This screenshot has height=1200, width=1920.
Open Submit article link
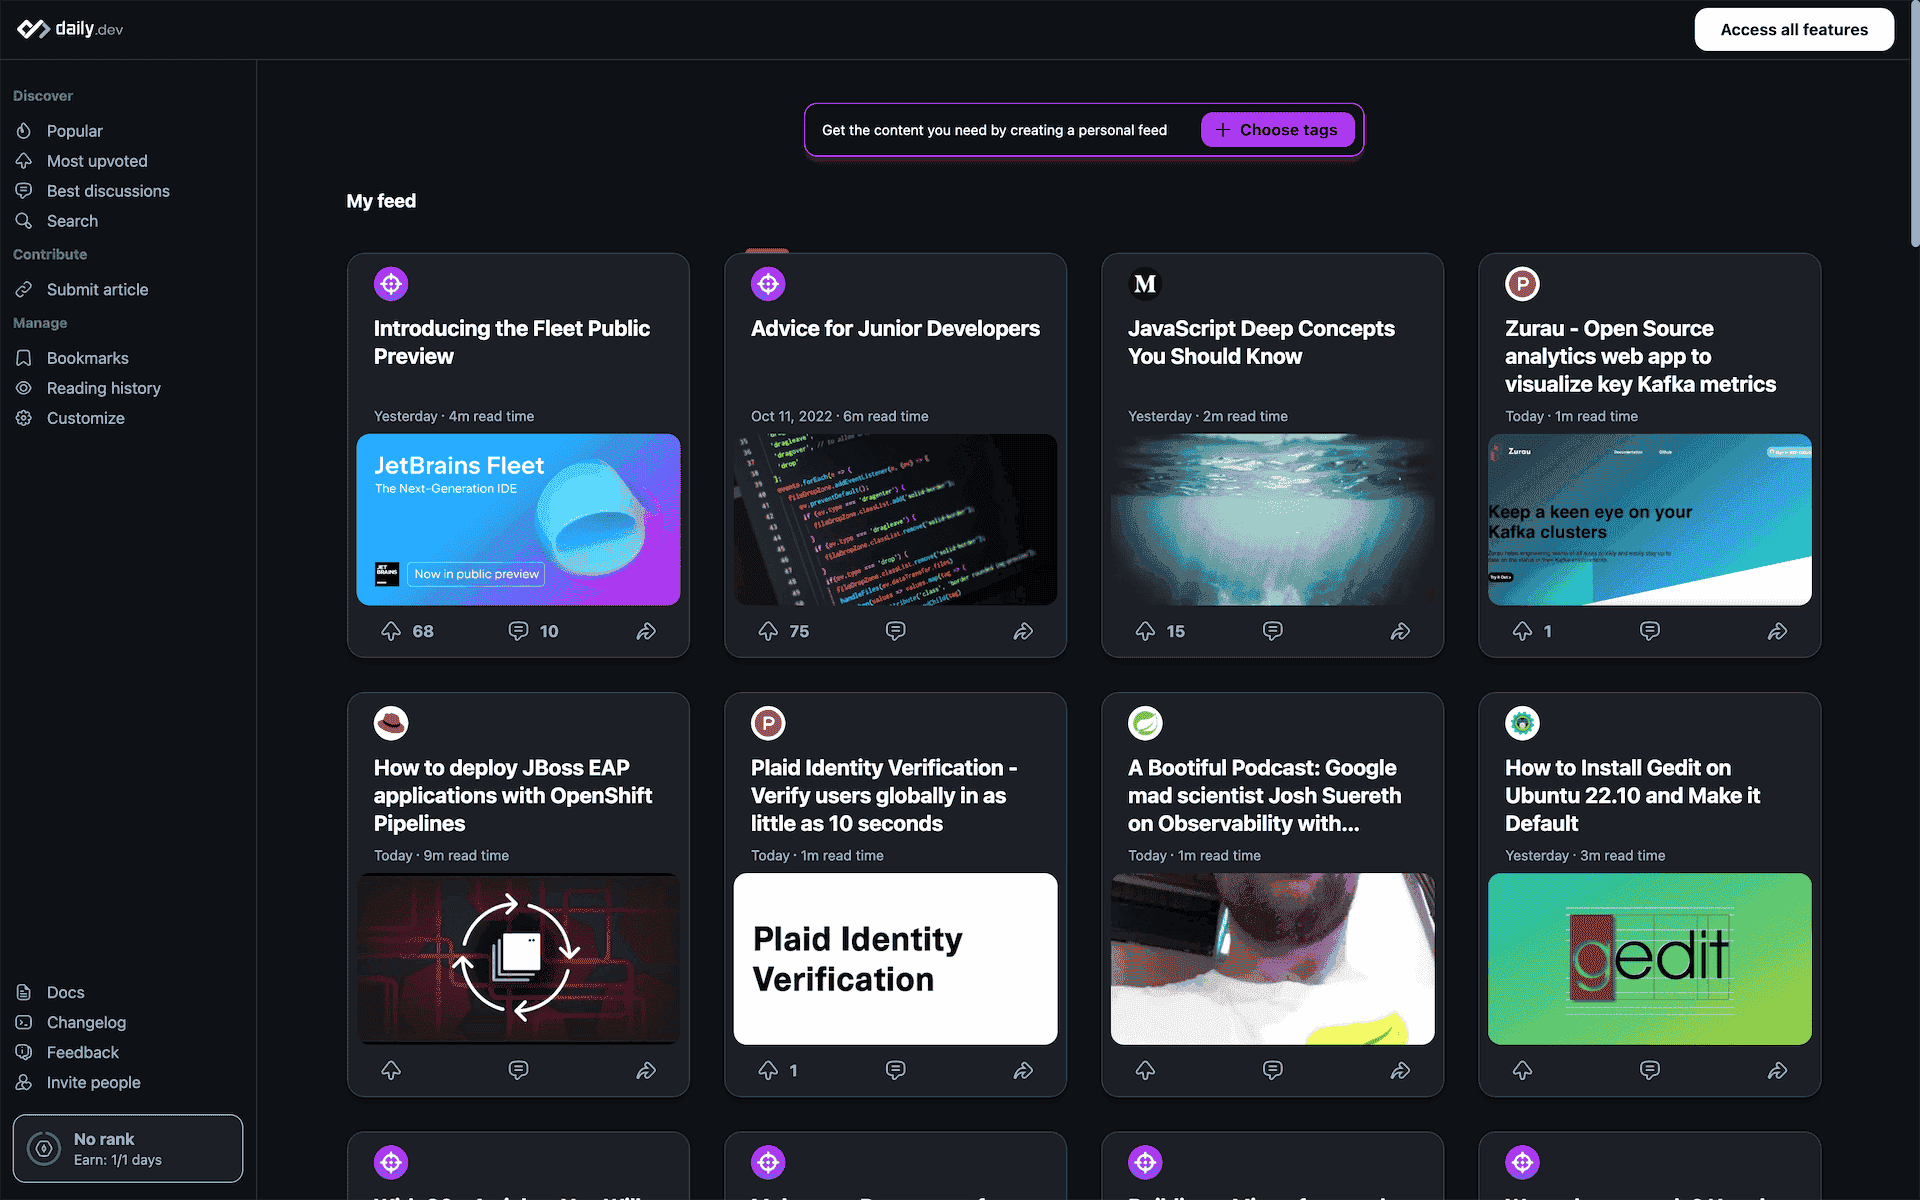pyautogui.click(x=97, y=290)
